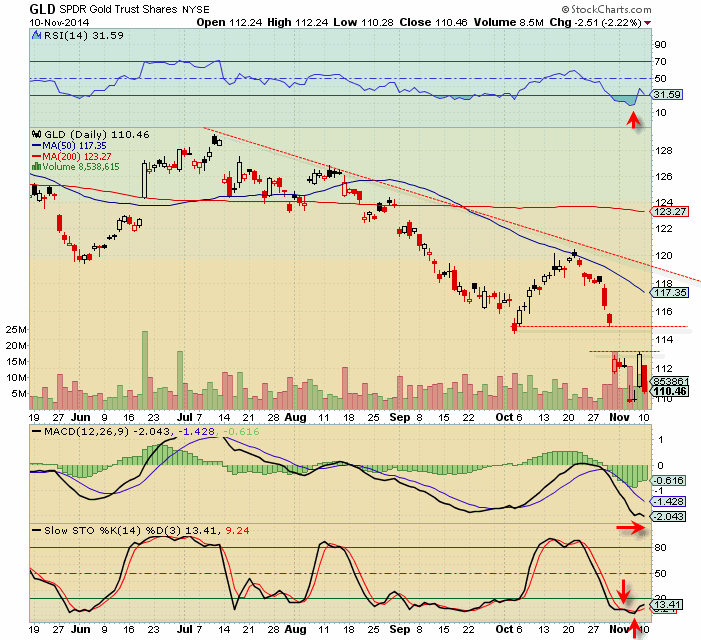Click the Aug label on the bottom date axis
The height and width of the screenshot is (640, 701).
[x=296, y=629]
